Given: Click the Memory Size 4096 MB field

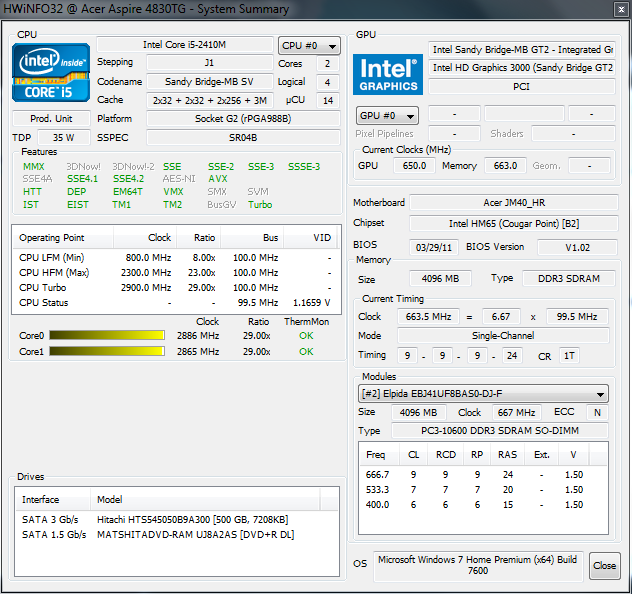Looking at the screenshot, I should pyautogui.click(x=440, y=278).
